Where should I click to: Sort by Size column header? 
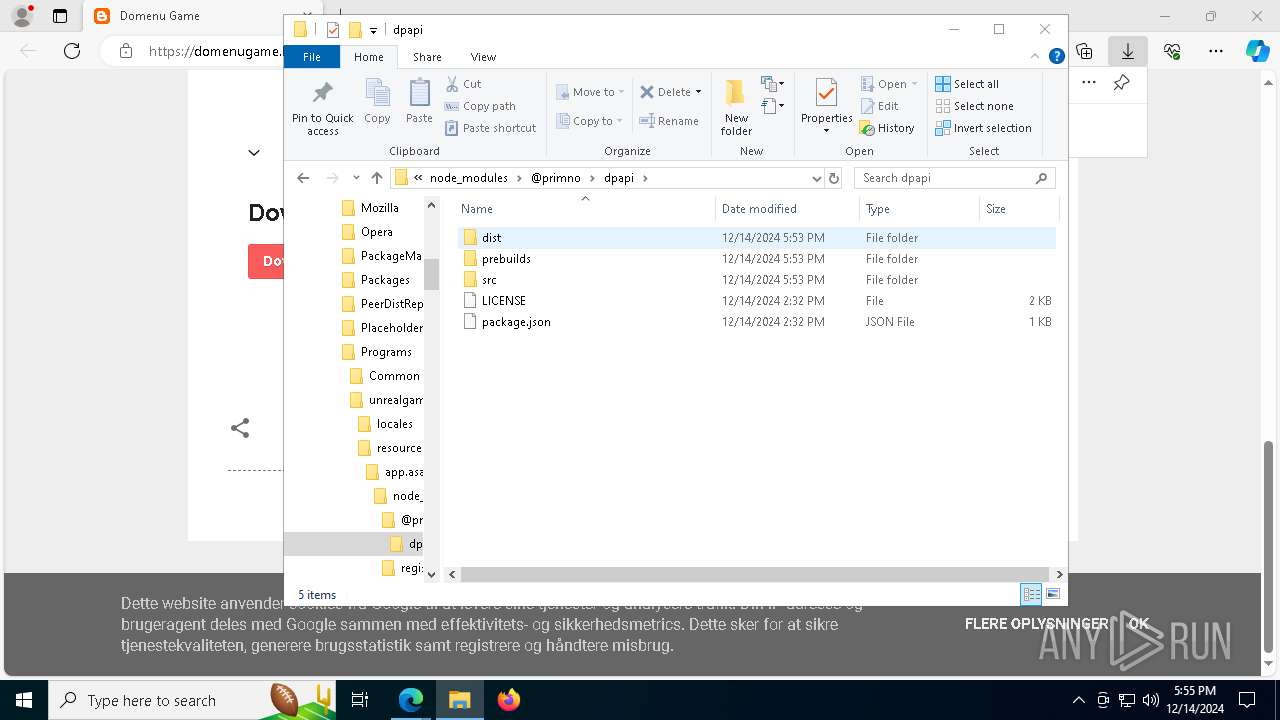tap(1019, 209)
